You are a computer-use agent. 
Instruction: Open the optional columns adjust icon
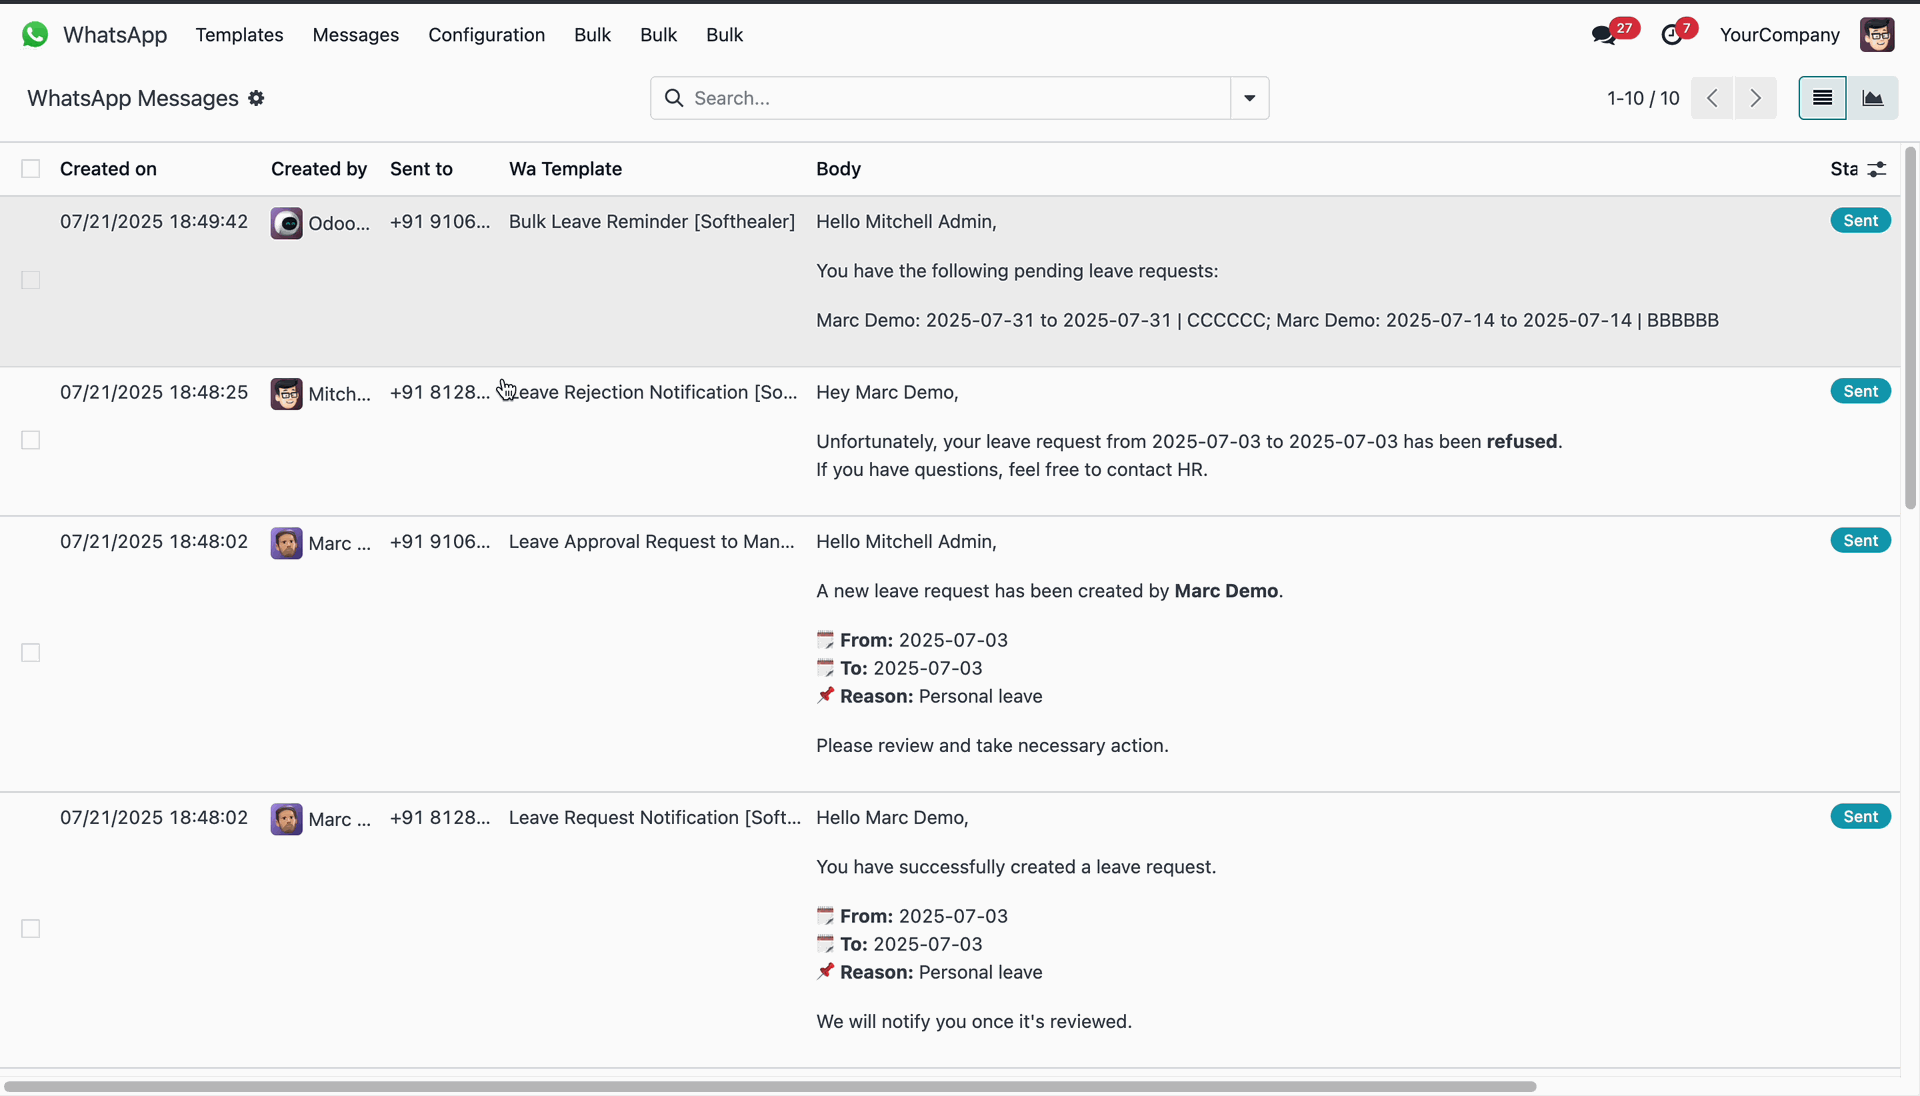tap(1877, 169)
